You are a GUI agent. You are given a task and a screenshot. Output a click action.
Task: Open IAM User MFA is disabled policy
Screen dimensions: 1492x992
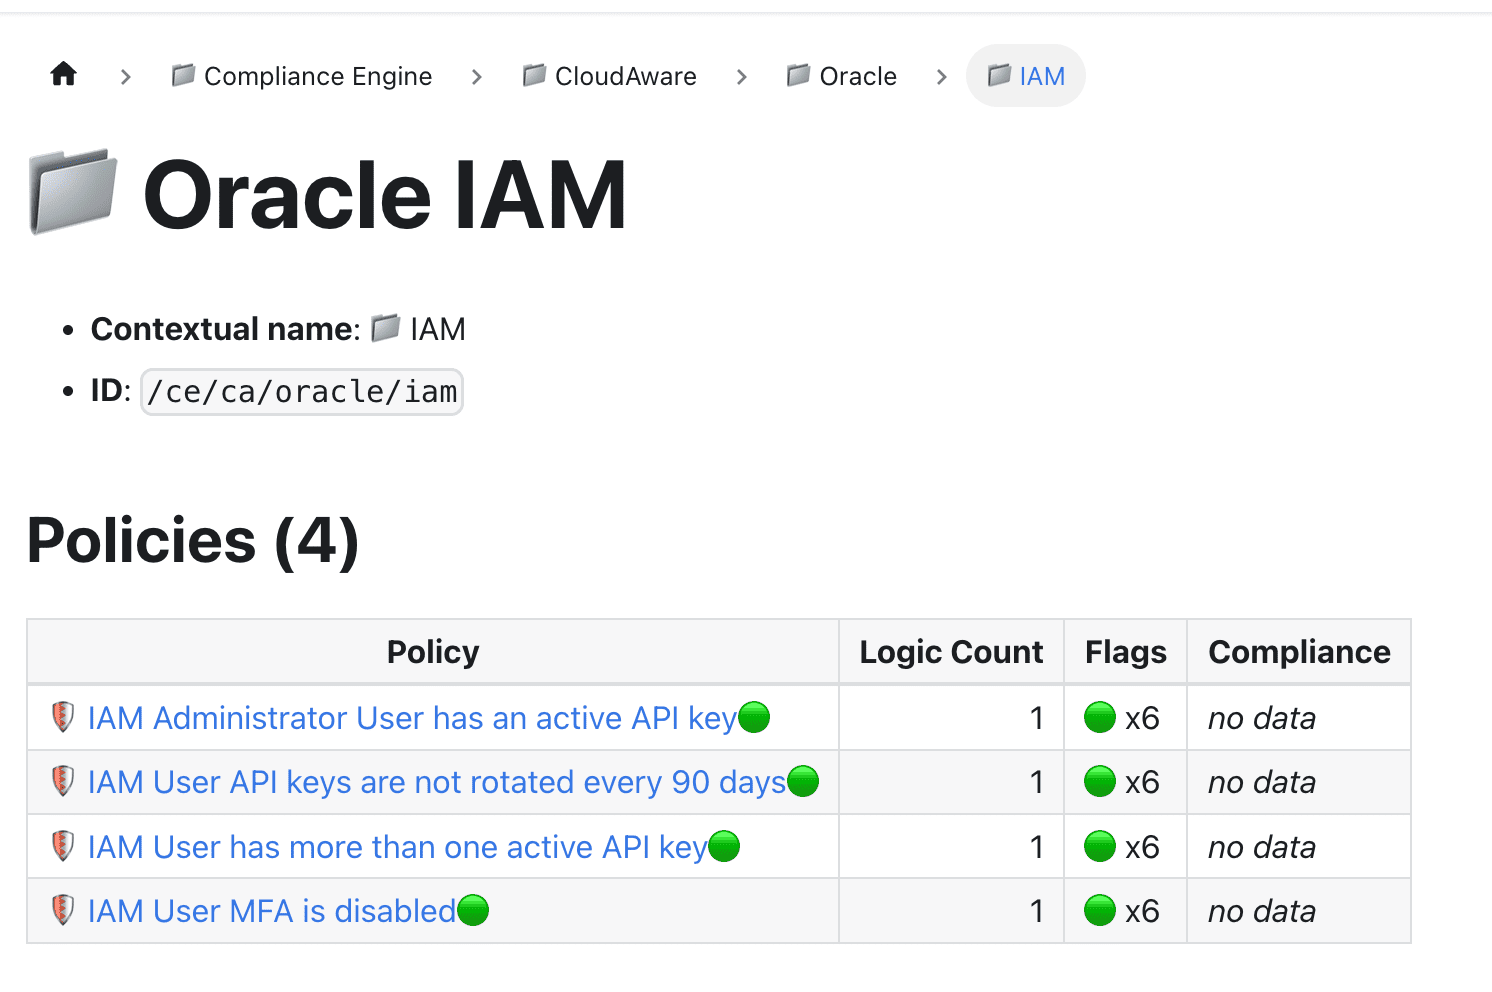coord(272,911)
